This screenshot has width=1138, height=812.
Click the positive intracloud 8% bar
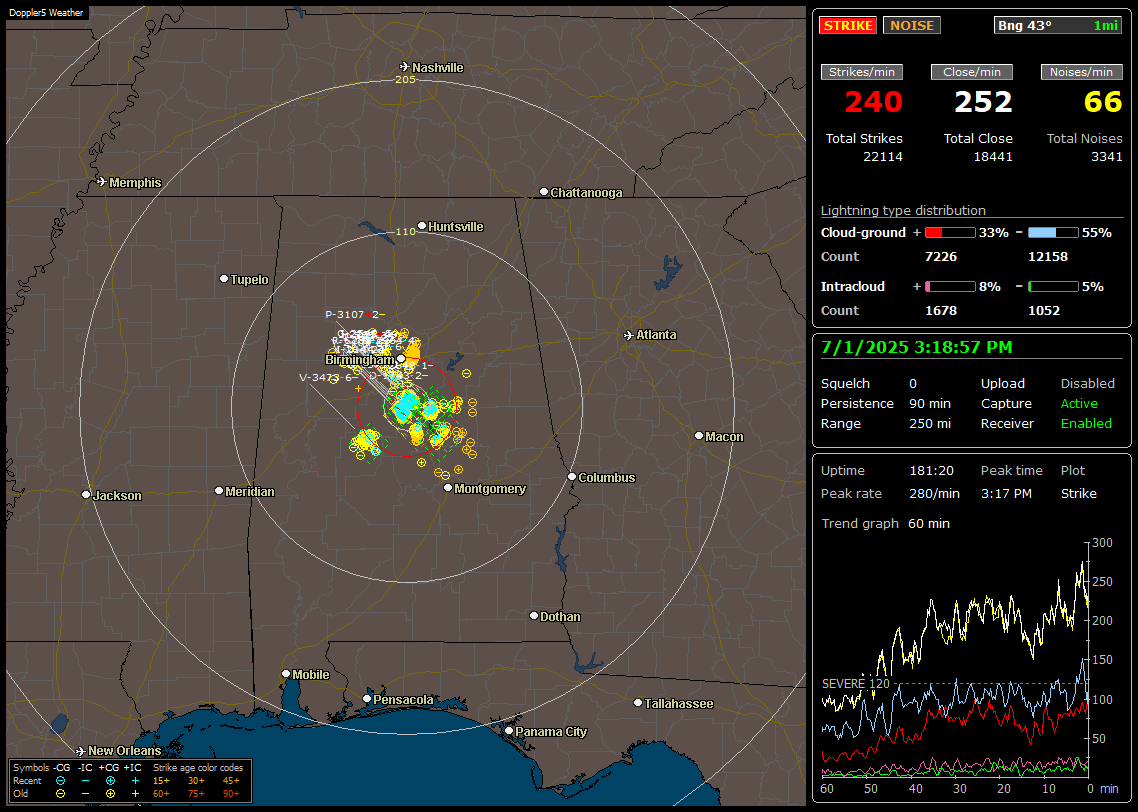pyautogui.click(x=950, y=287)
